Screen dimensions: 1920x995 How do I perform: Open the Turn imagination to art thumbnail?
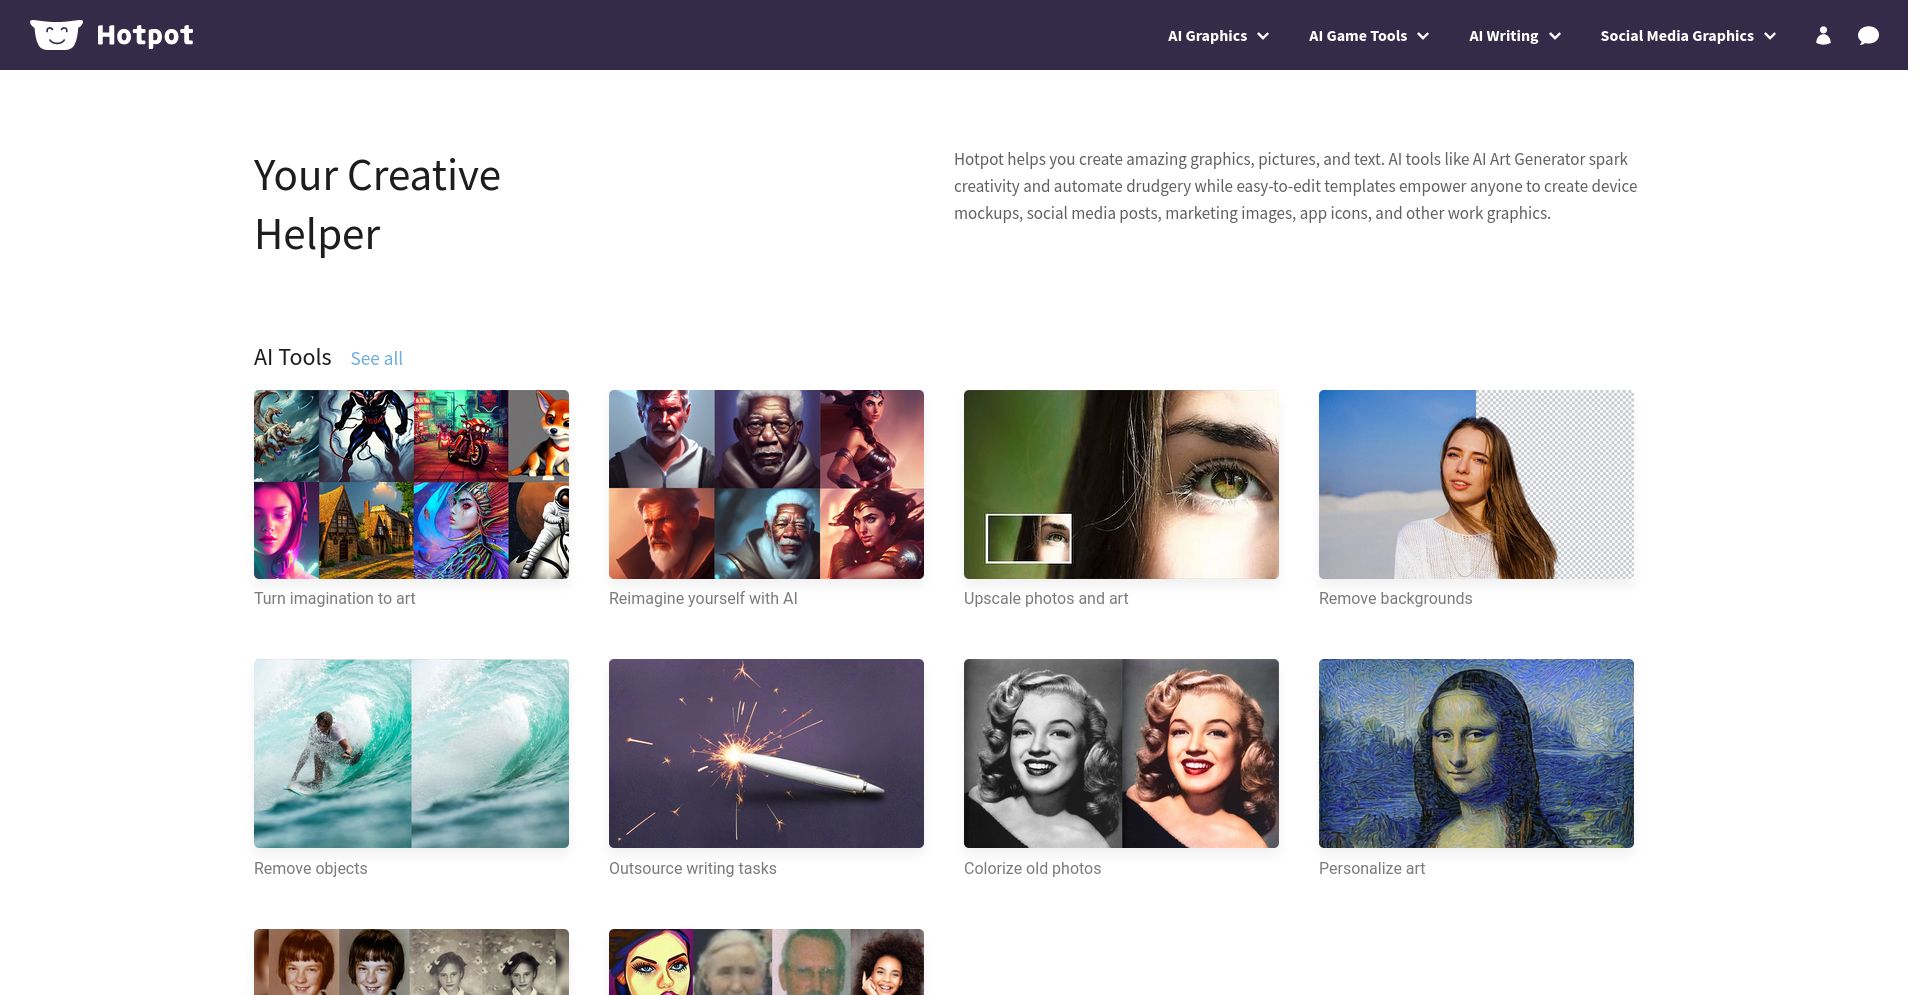pos(411,484)
